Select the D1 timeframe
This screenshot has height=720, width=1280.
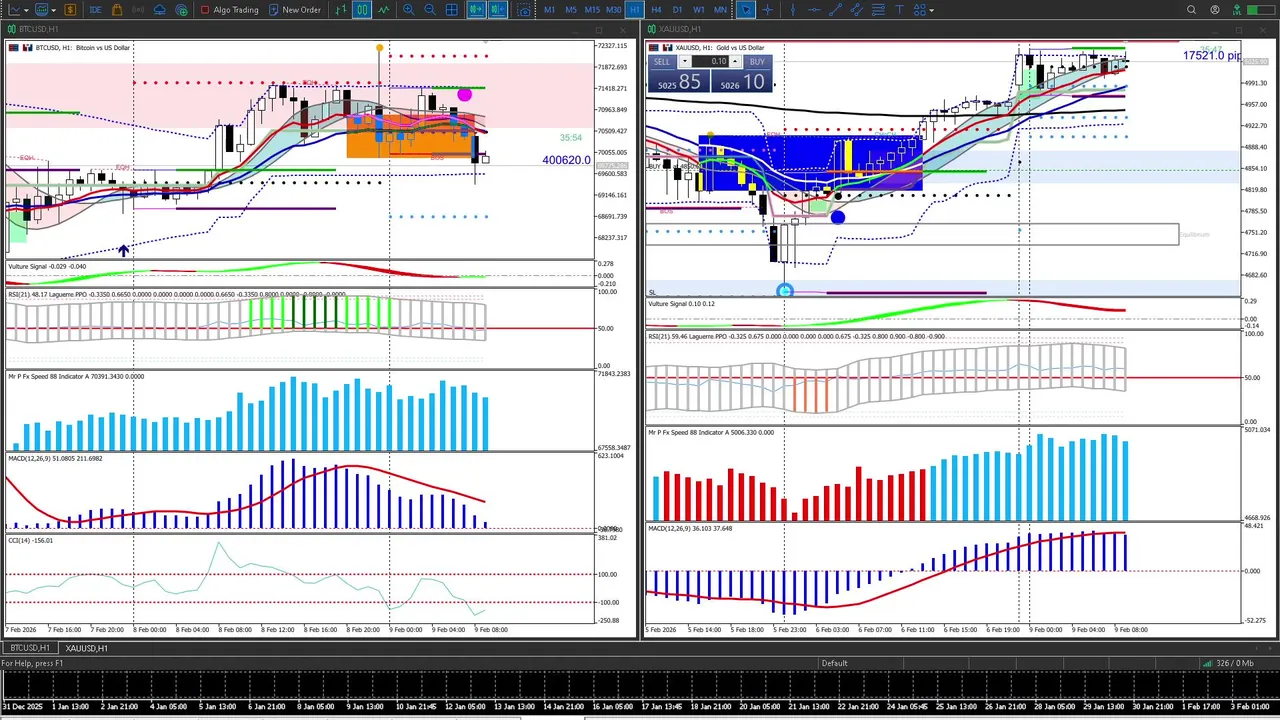click(x=677, y=10)
